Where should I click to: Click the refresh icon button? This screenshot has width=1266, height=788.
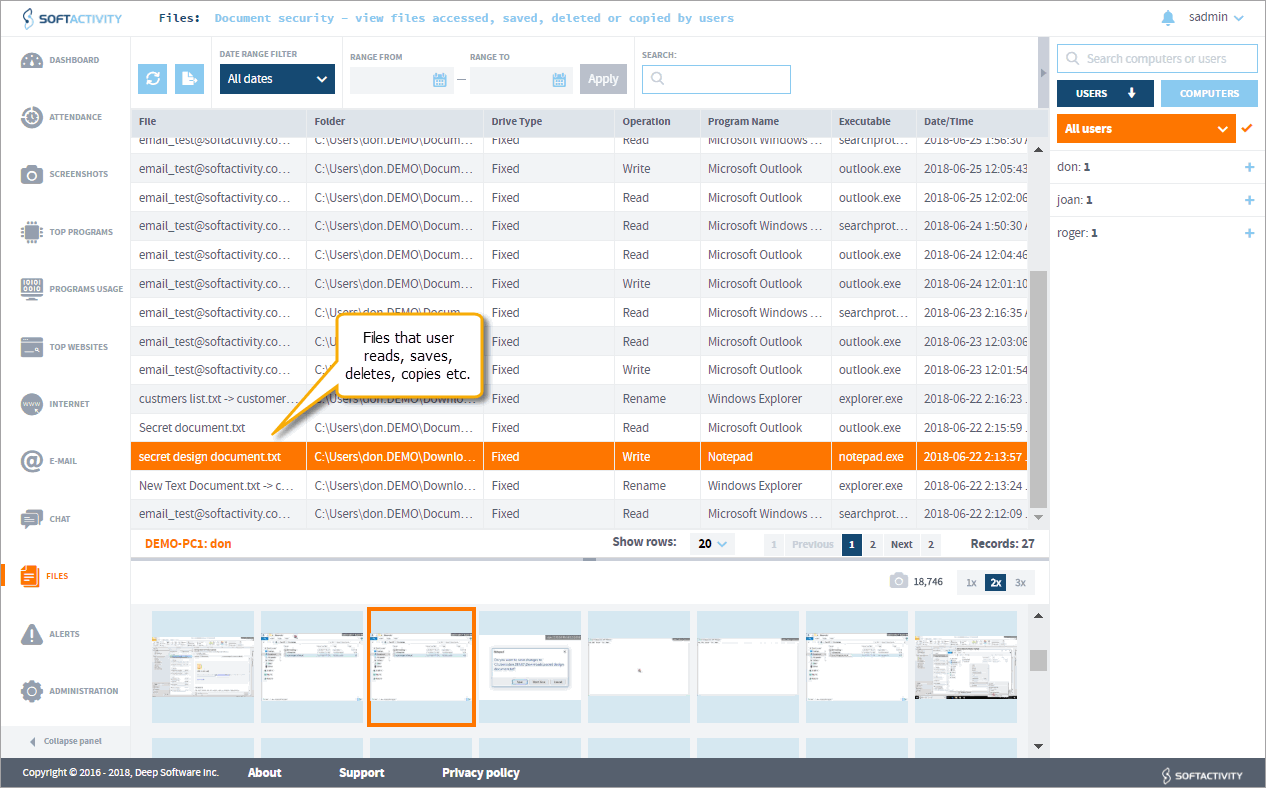pyautogui.click(x=153, y=79)
